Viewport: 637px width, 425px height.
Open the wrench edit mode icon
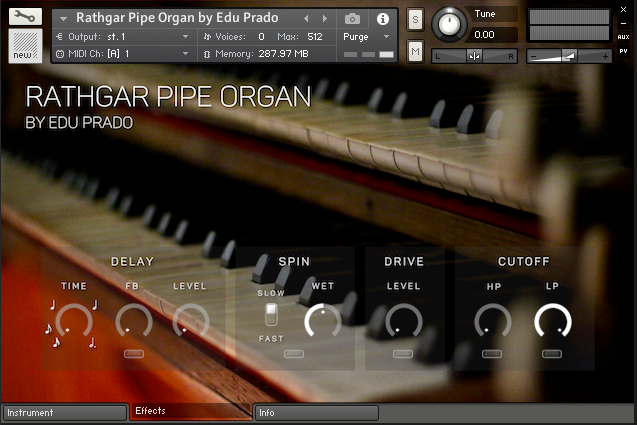click(25, 17)
